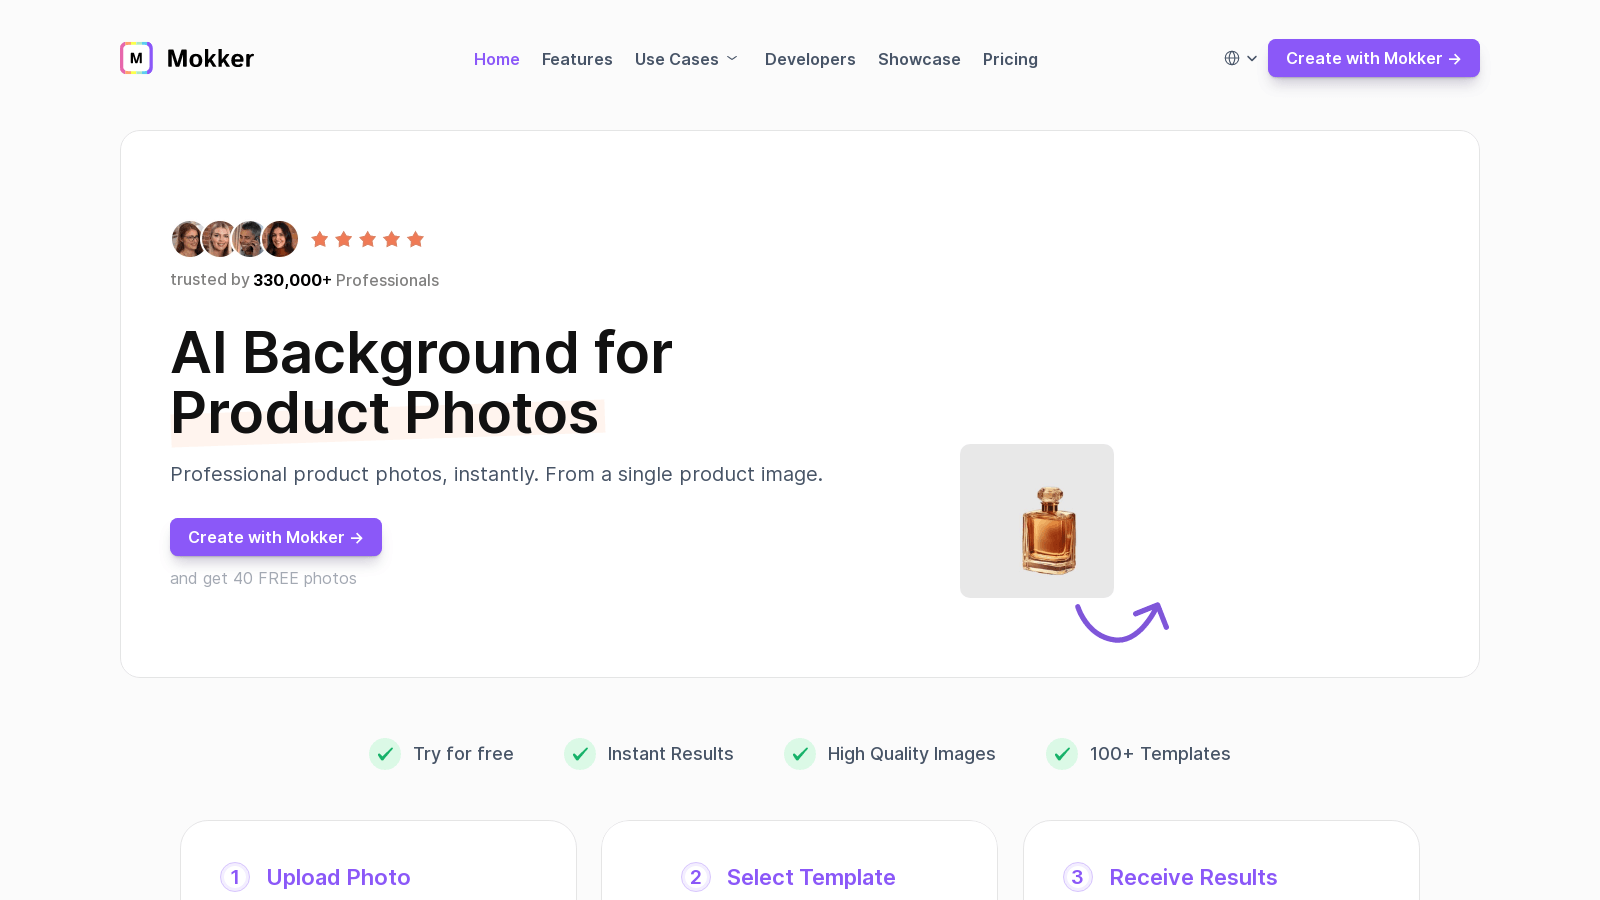Viewport: 1600px width, 900px height.
Task: Click the first user avatar
Action: click(x=187, y=239)
